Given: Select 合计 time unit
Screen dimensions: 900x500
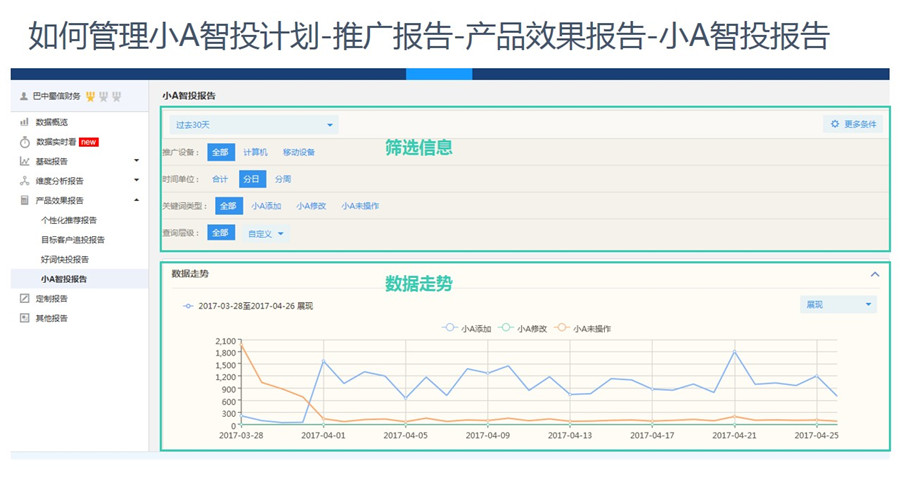Looking at the screenshot, I should pos(220,179).
